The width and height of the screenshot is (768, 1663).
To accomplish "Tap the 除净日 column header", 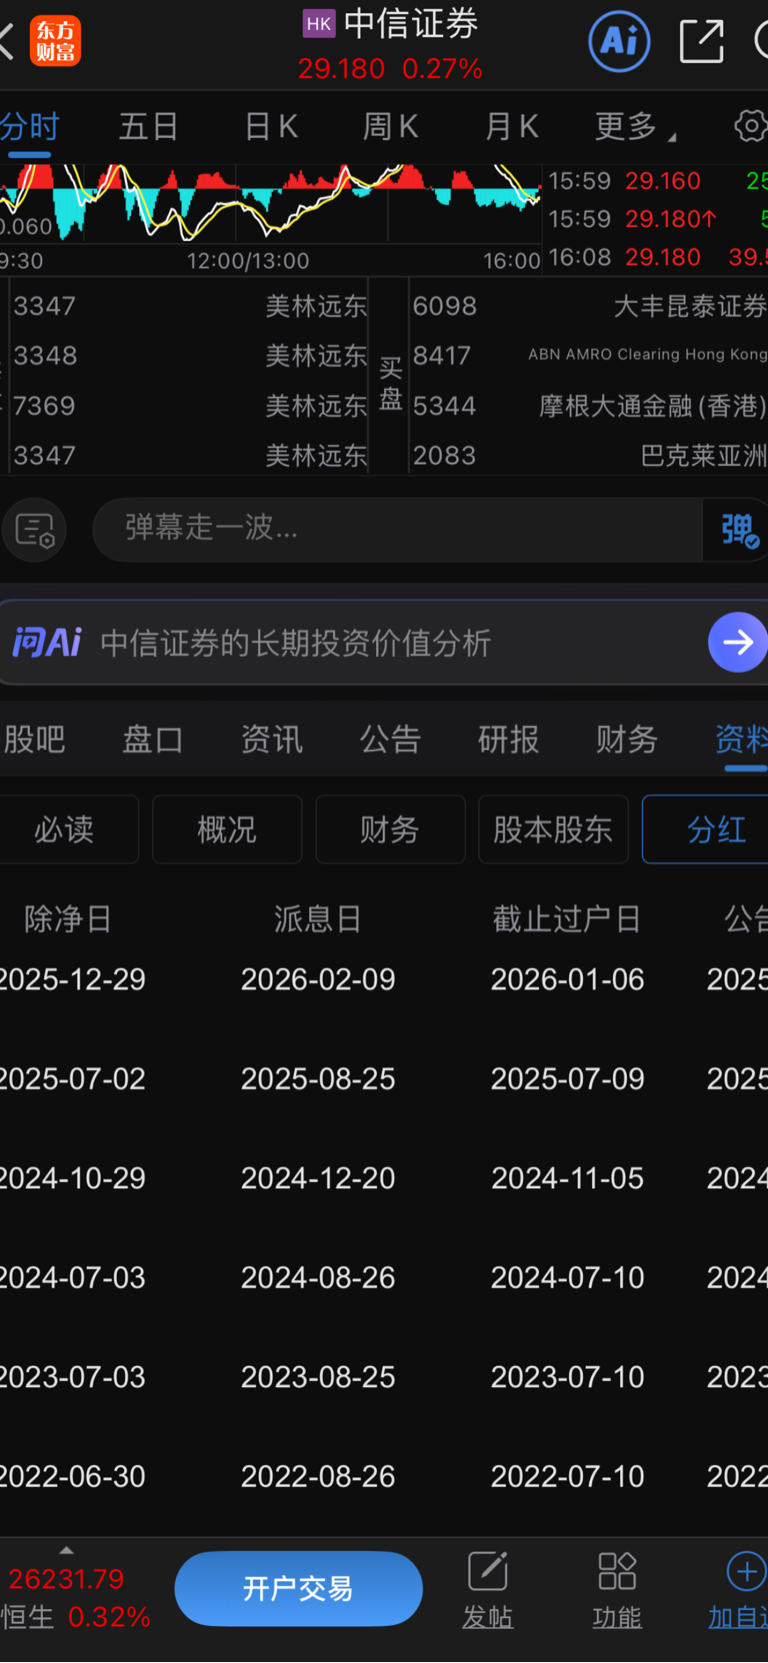I will click(x=68, y=919).
